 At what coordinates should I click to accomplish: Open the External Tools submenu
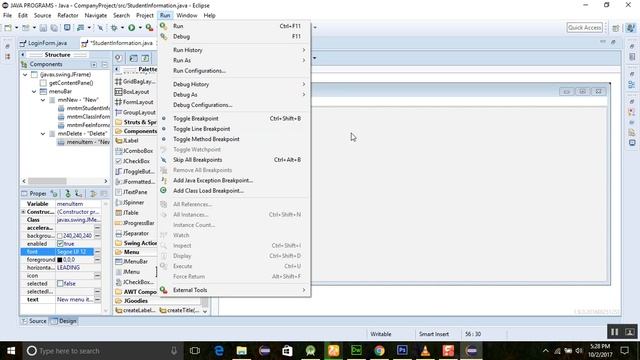(x=234, y=290)
